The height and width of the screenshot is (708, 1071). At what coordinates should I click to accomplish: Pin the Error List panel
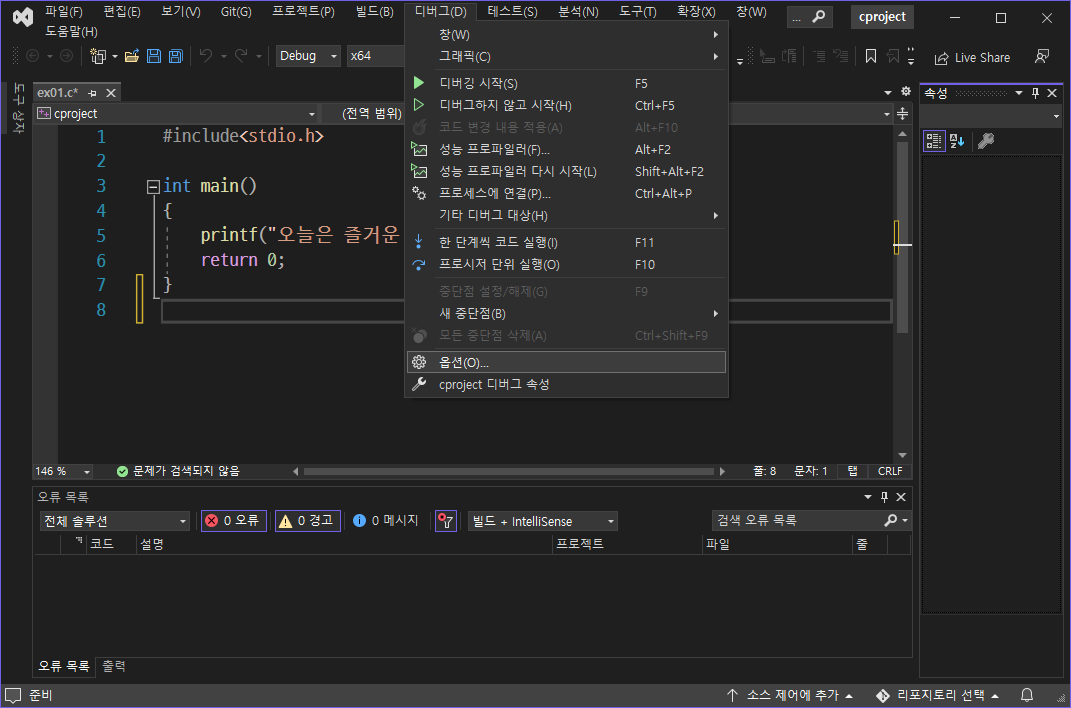885,497
